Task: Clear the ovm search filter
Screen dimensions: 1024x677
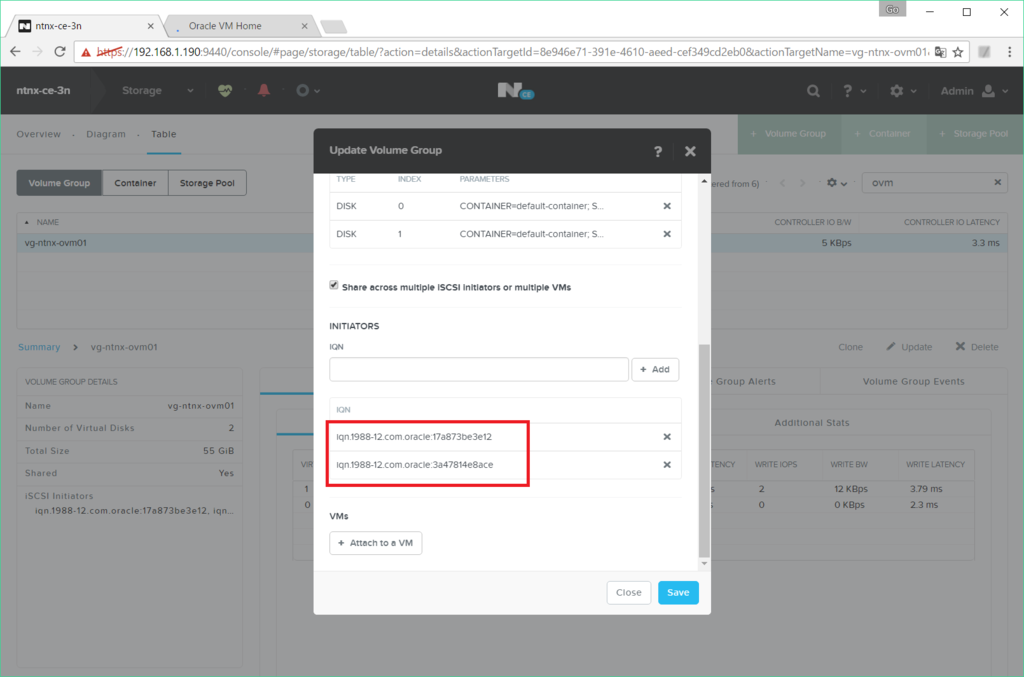Action: click(x=997, y=182)
